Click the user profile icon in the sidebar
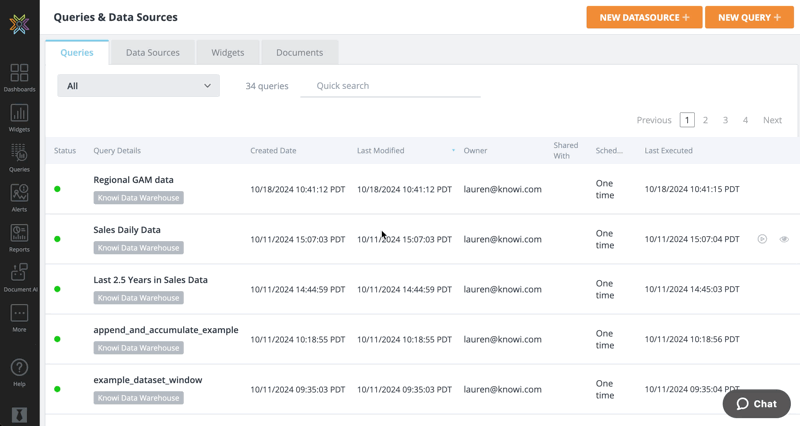Viewport: 800px width, 426px height. tap(19, 415)
